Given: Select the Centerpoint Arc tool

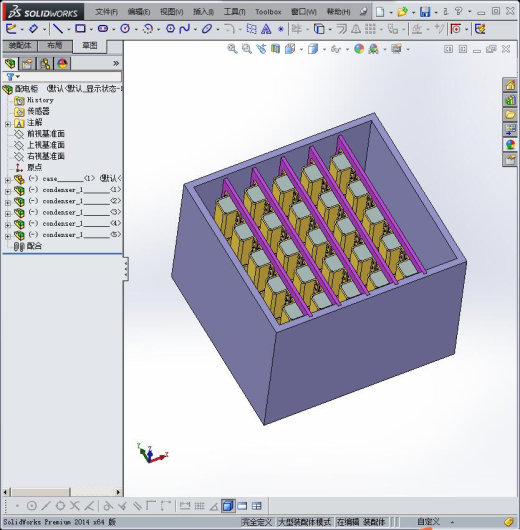Looking at the screenshot, I should pos(148,29).
